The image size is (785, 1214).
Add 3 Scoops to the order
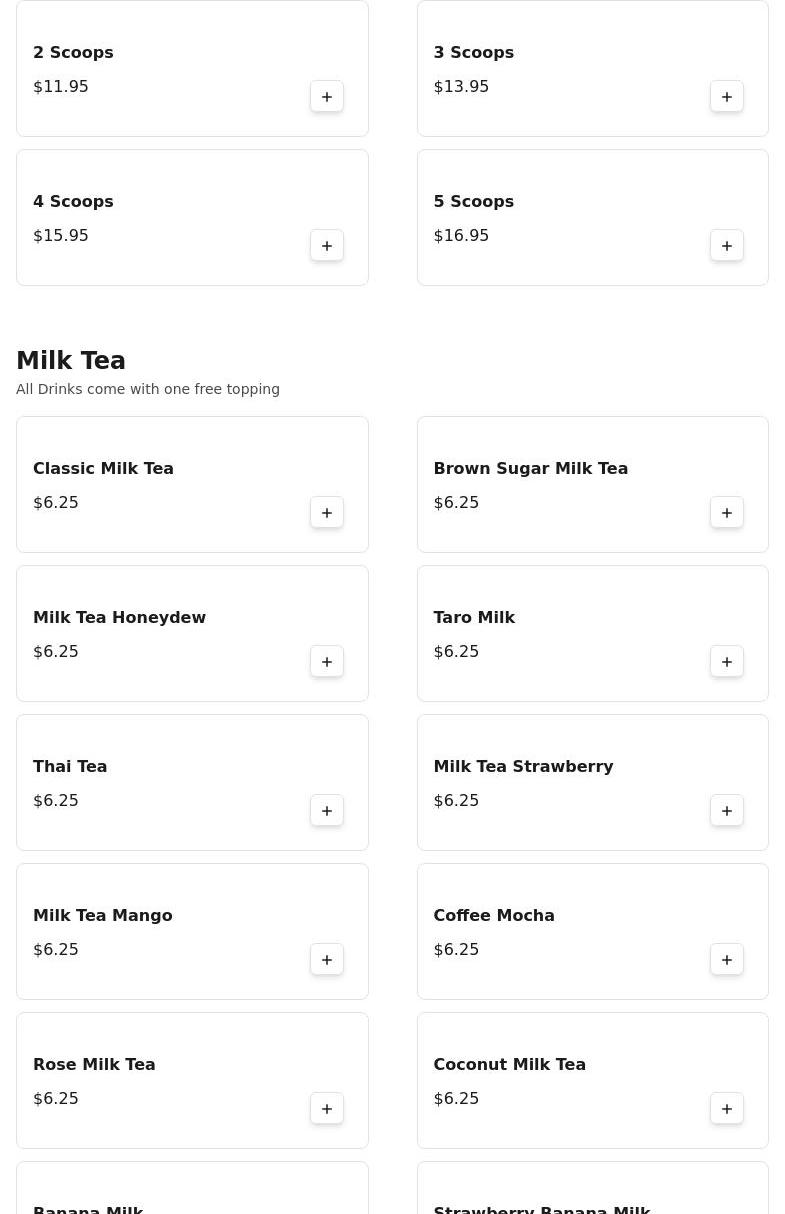click(x=727, y=97)
